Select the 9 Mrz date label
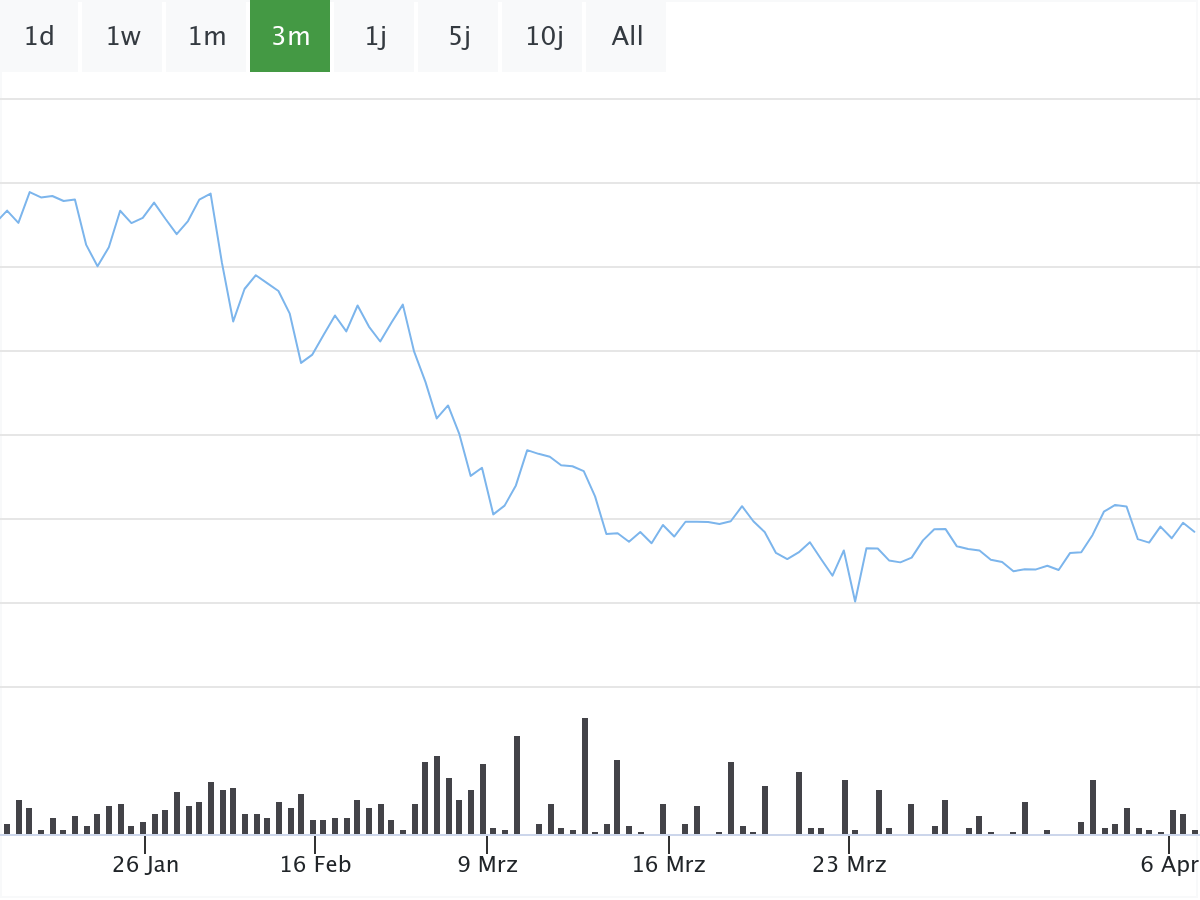This screenshot has height=900, width=1200. click(x=488, y=864)
